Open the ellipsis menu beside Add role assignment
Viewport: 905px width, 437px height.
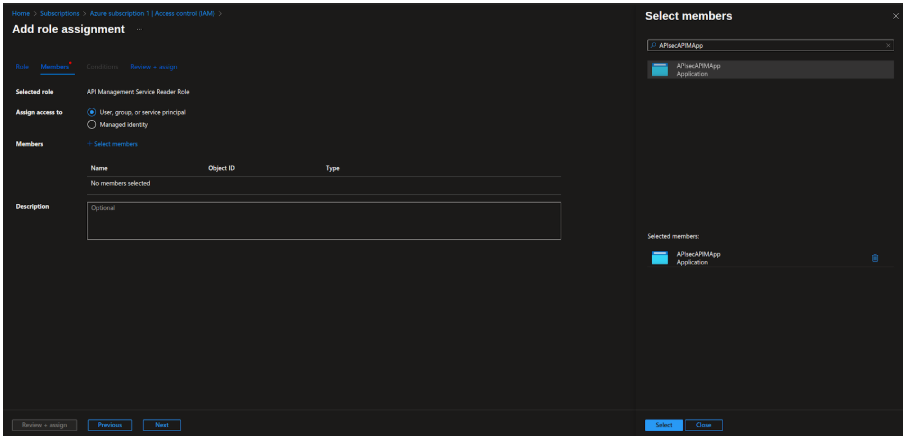[139, 29]
